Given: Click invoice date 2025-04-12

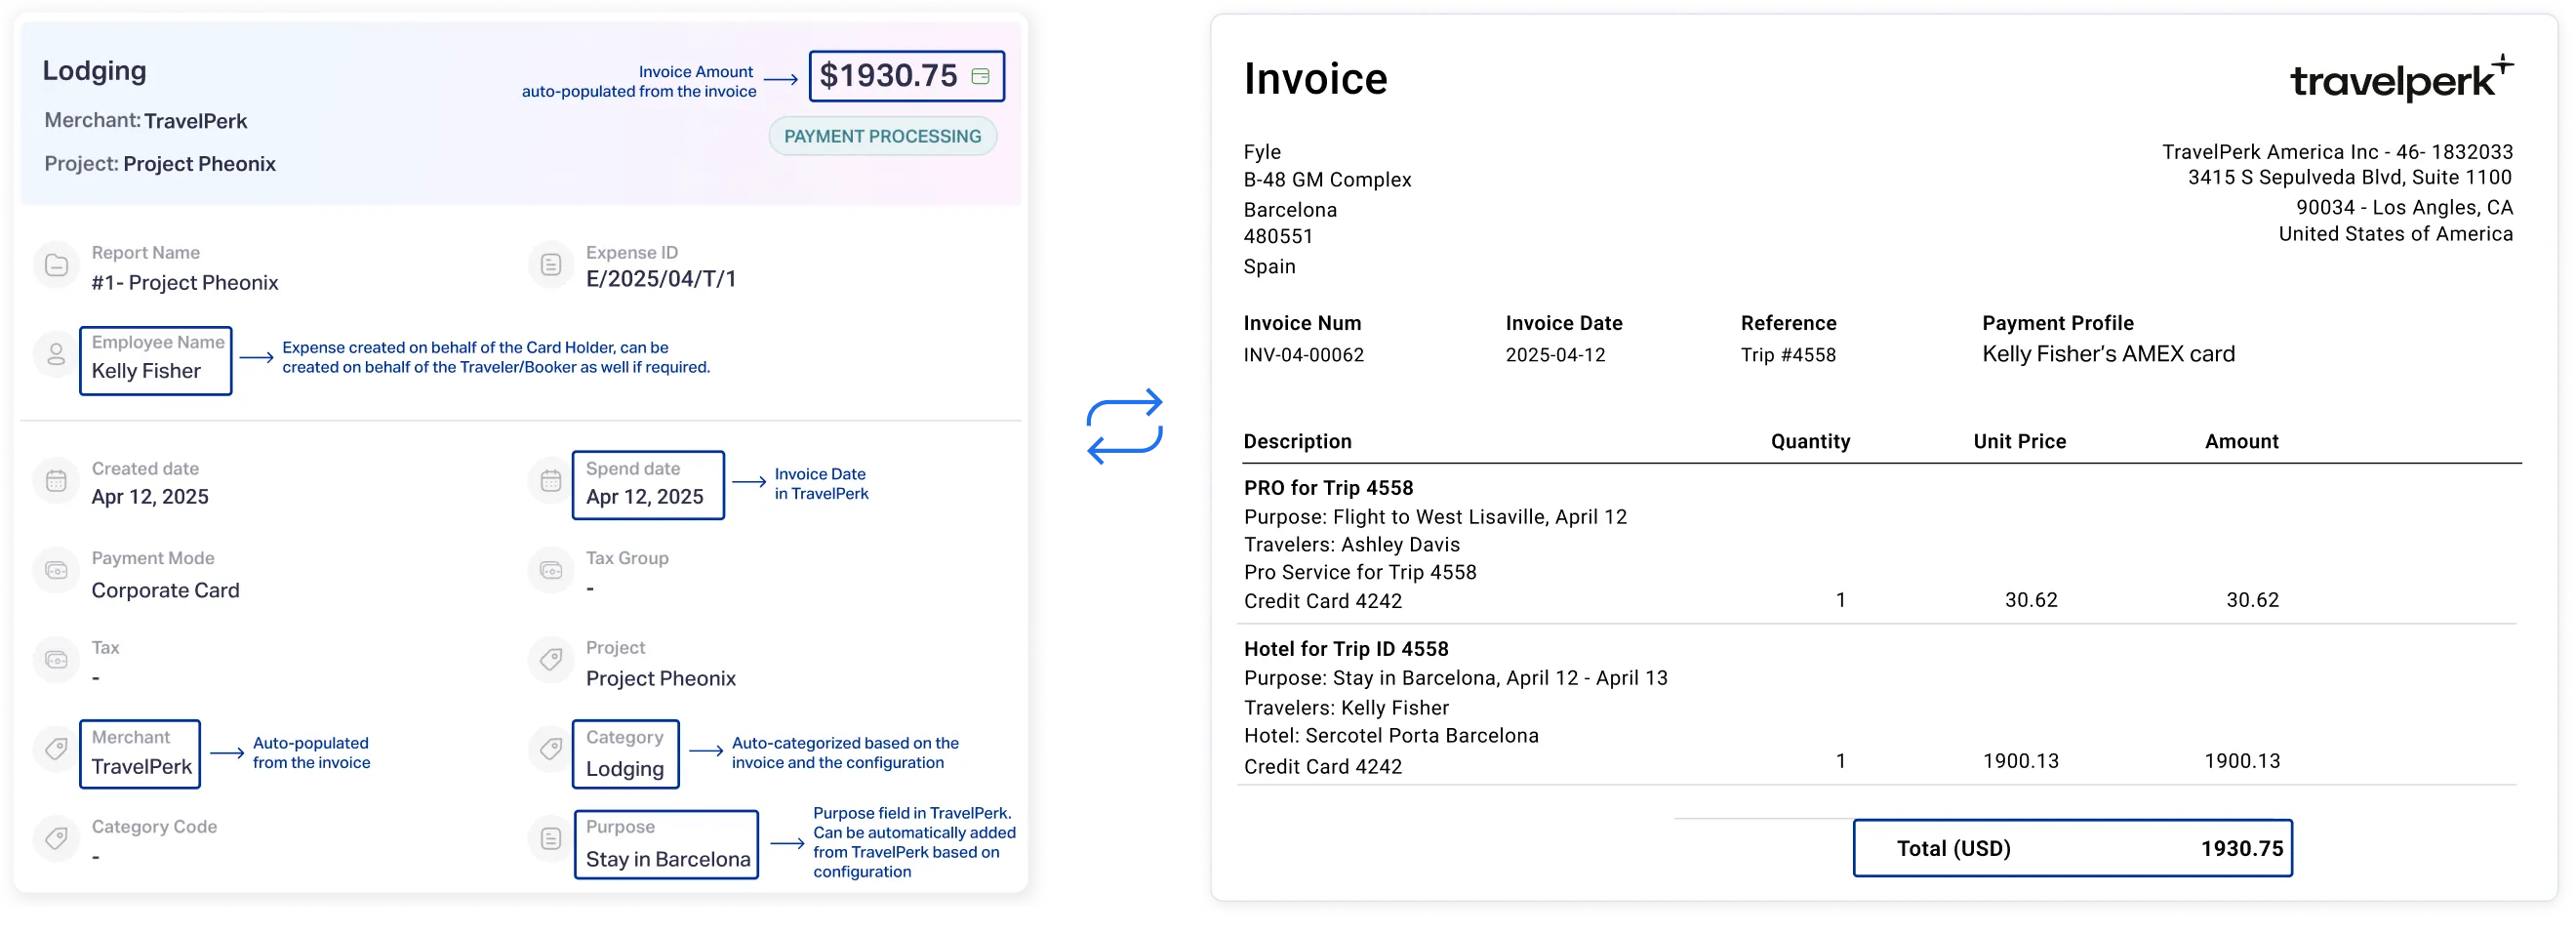Looking at the screenshot, I should [1555, 355].
